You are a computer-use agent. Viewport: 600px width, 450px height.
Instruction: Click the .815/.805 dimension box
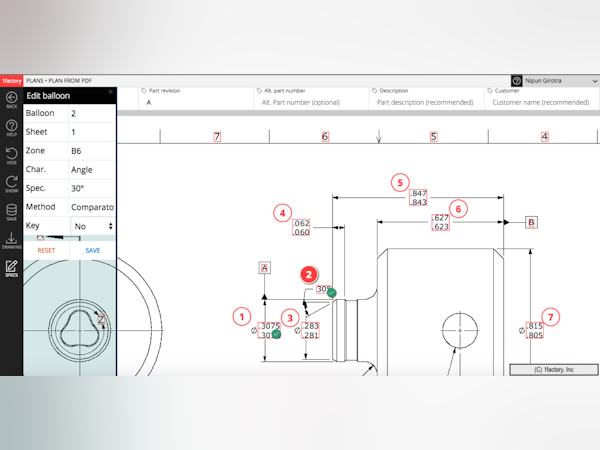click(x=535, y=331)
